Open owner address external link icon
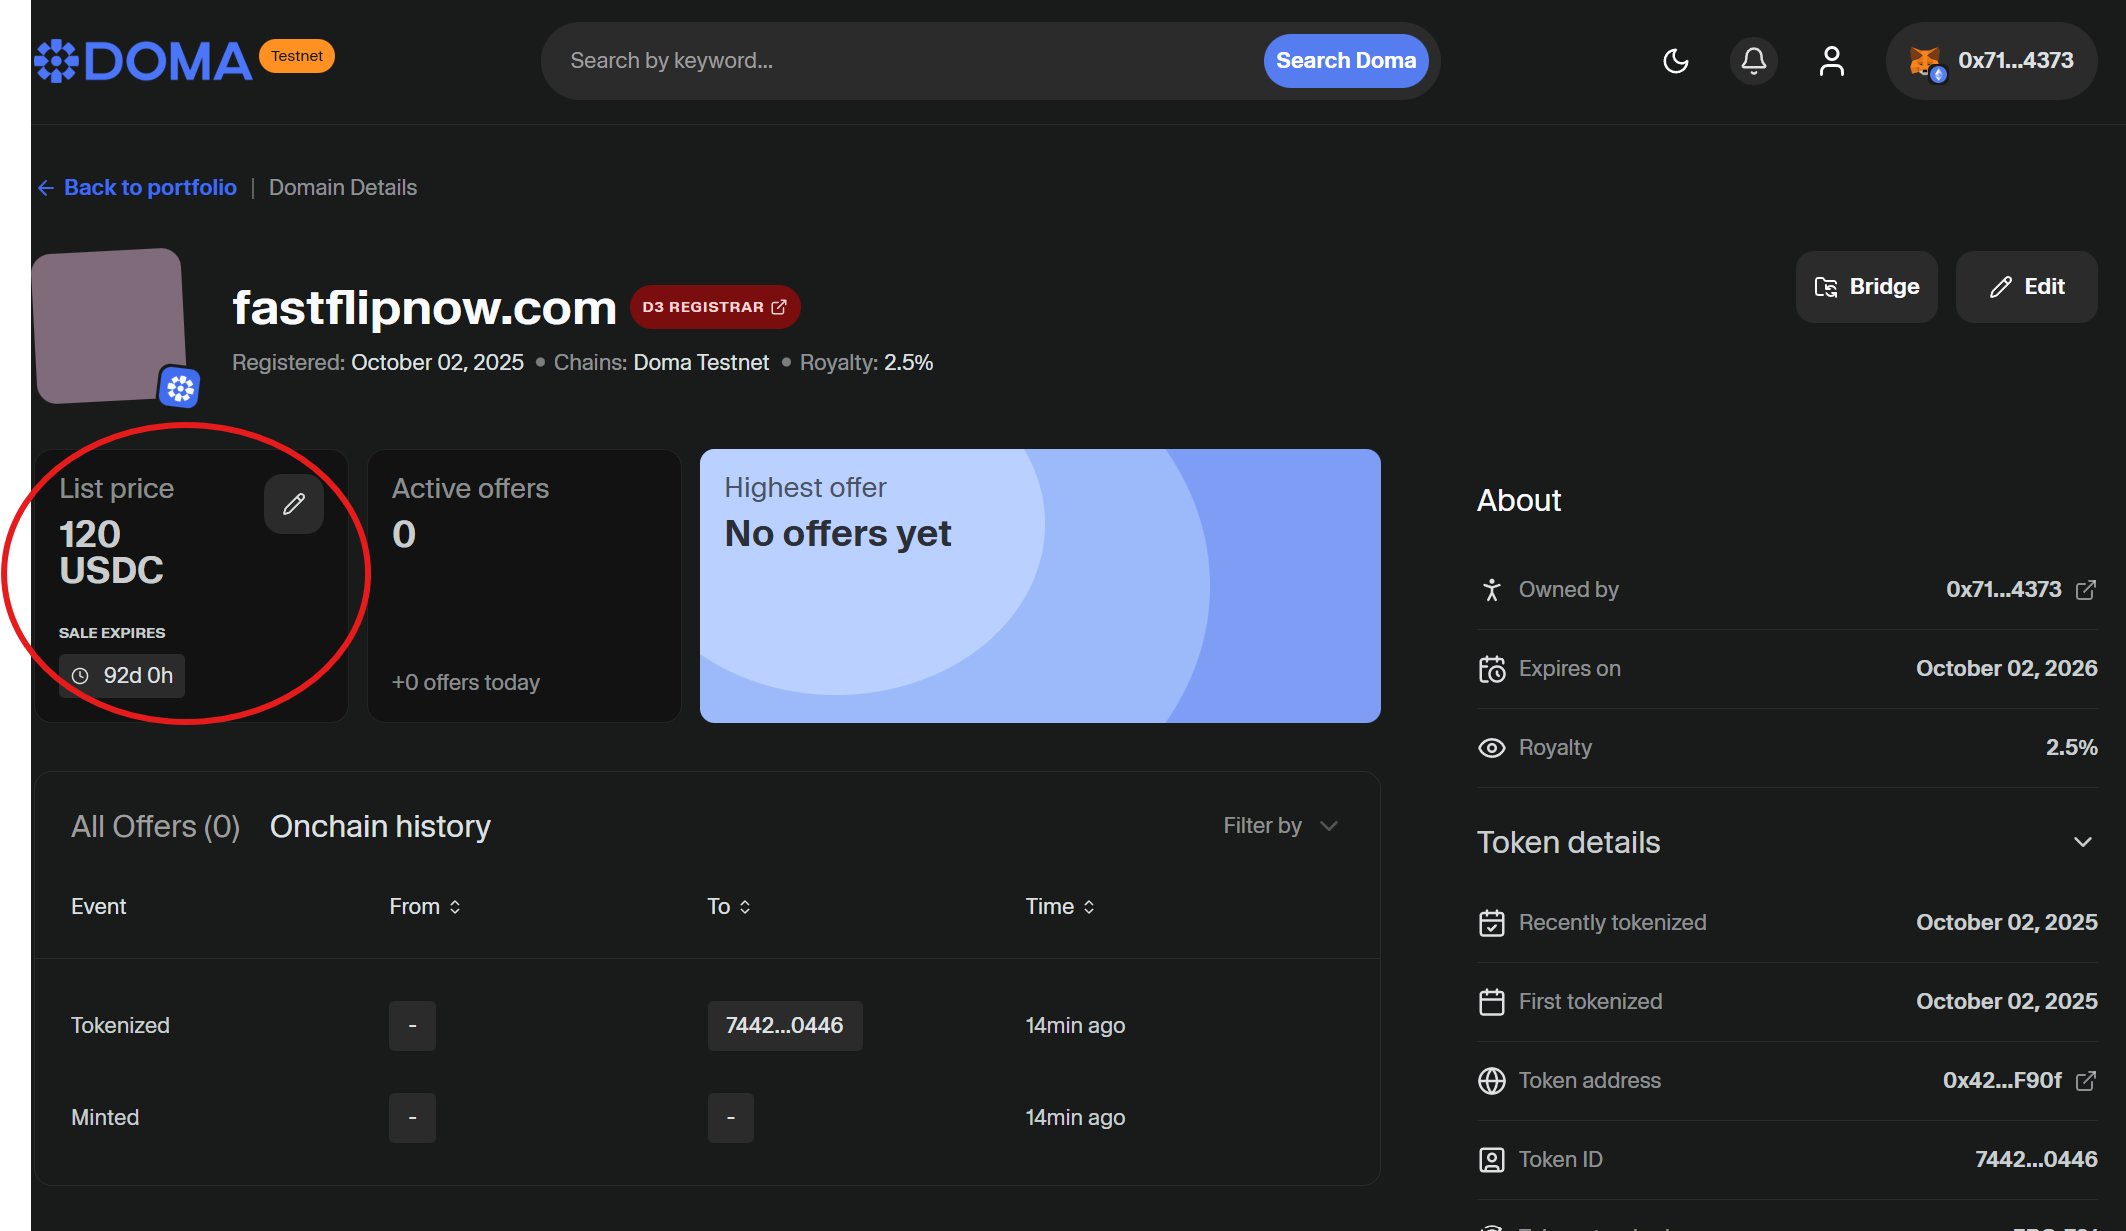 [2086, 590]
